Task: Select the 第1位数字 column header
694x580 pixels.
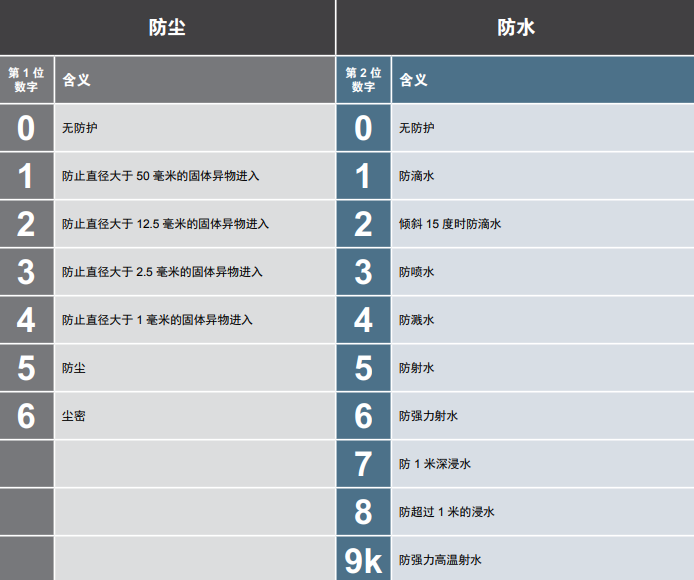Action: (26, 80)
